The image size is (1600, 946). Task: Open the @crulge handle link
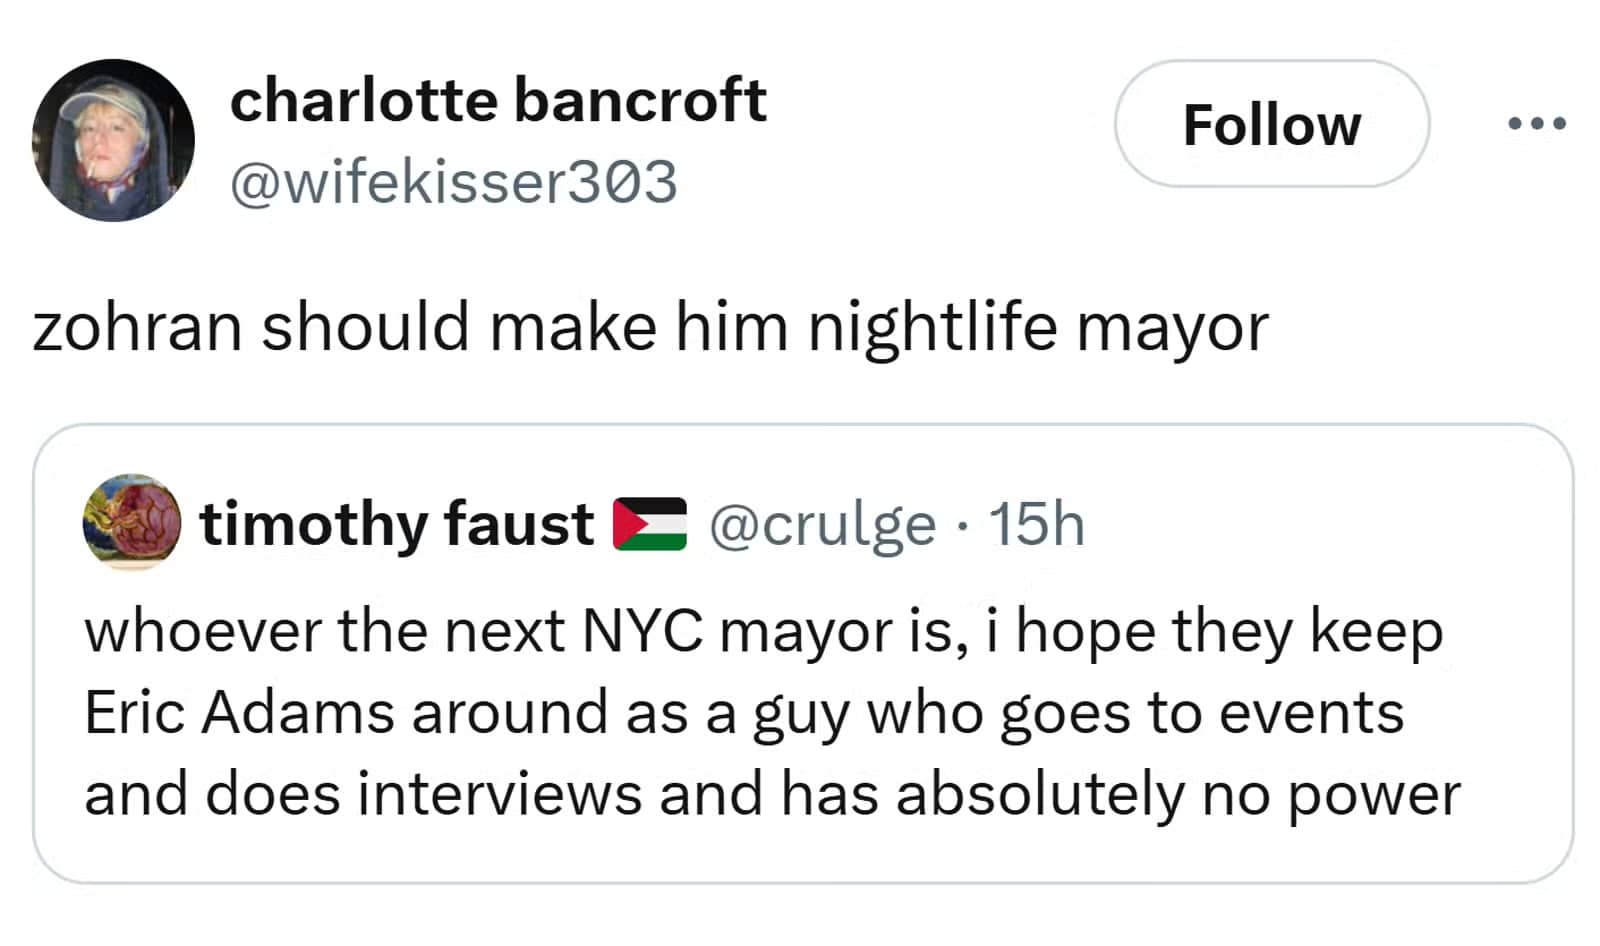(x=822, y=523)
